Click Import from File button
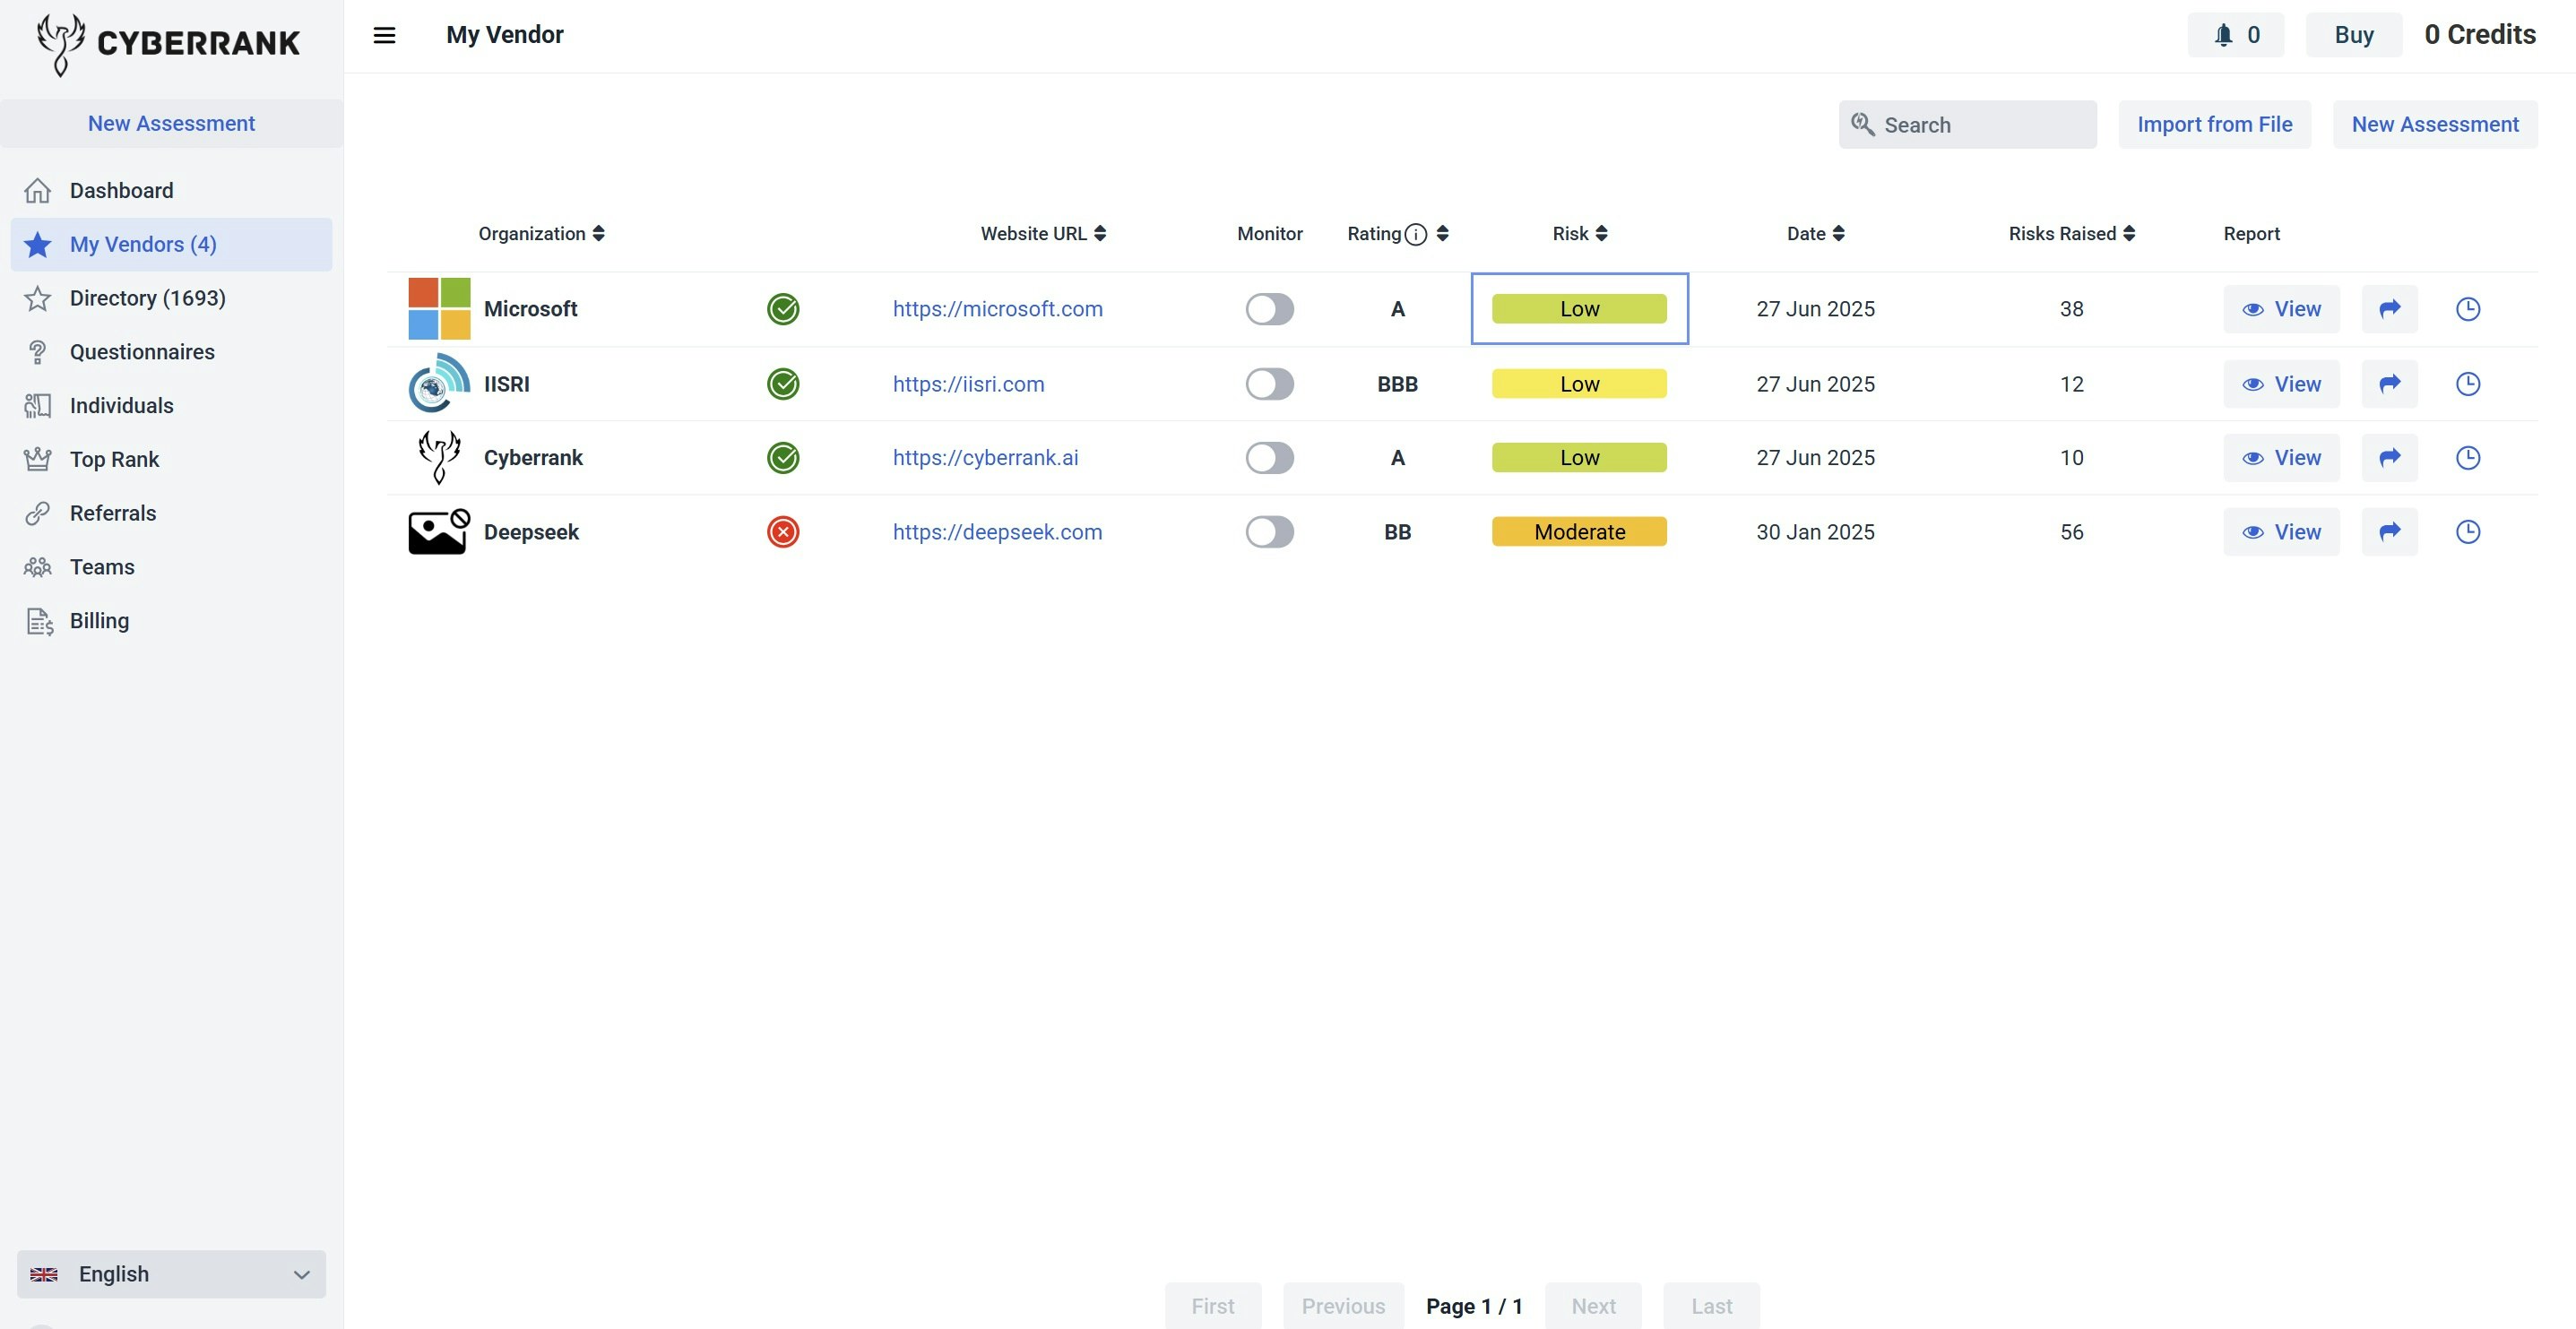Image resolution: width=2576 pixels, height=1329 pixels. point(2214,124)
